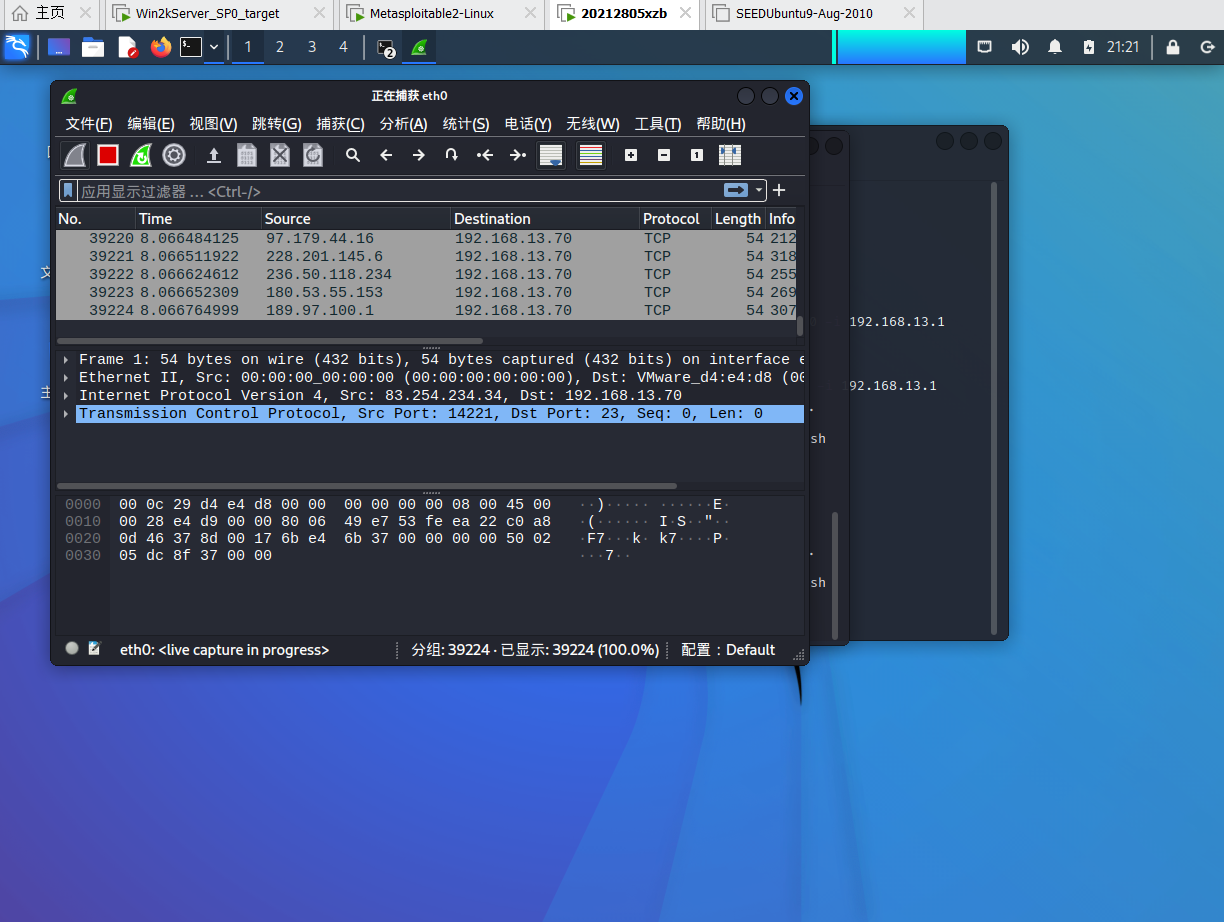Expand Transmission Control Protocol row
1224x922 pixels.
coord(67,413)
